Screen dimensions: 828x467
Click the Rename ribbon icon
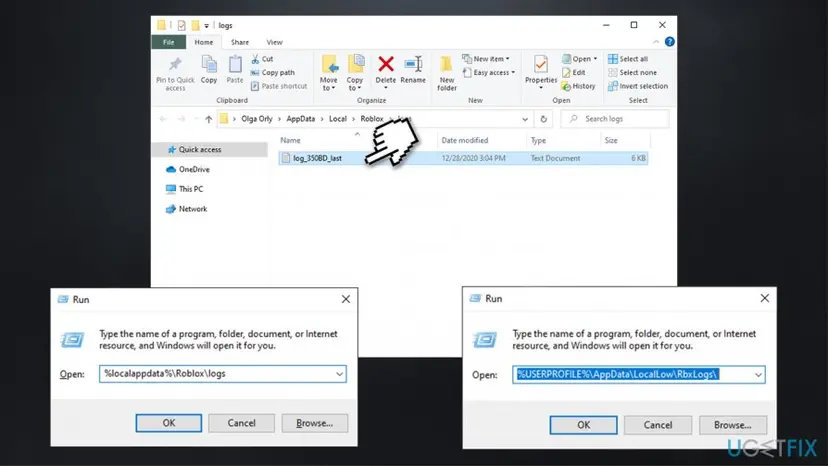(413, 69)
